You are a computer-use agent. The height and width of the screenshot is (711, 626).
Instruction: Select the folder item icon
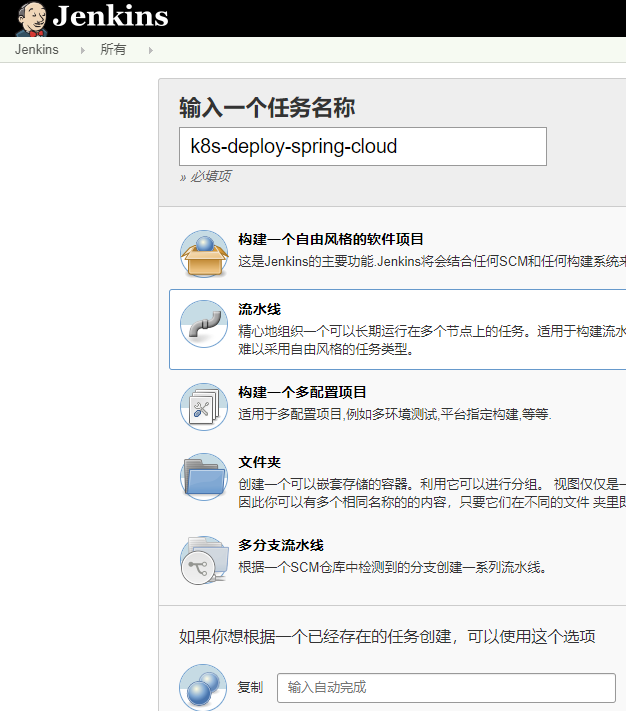tap(204, 477)
